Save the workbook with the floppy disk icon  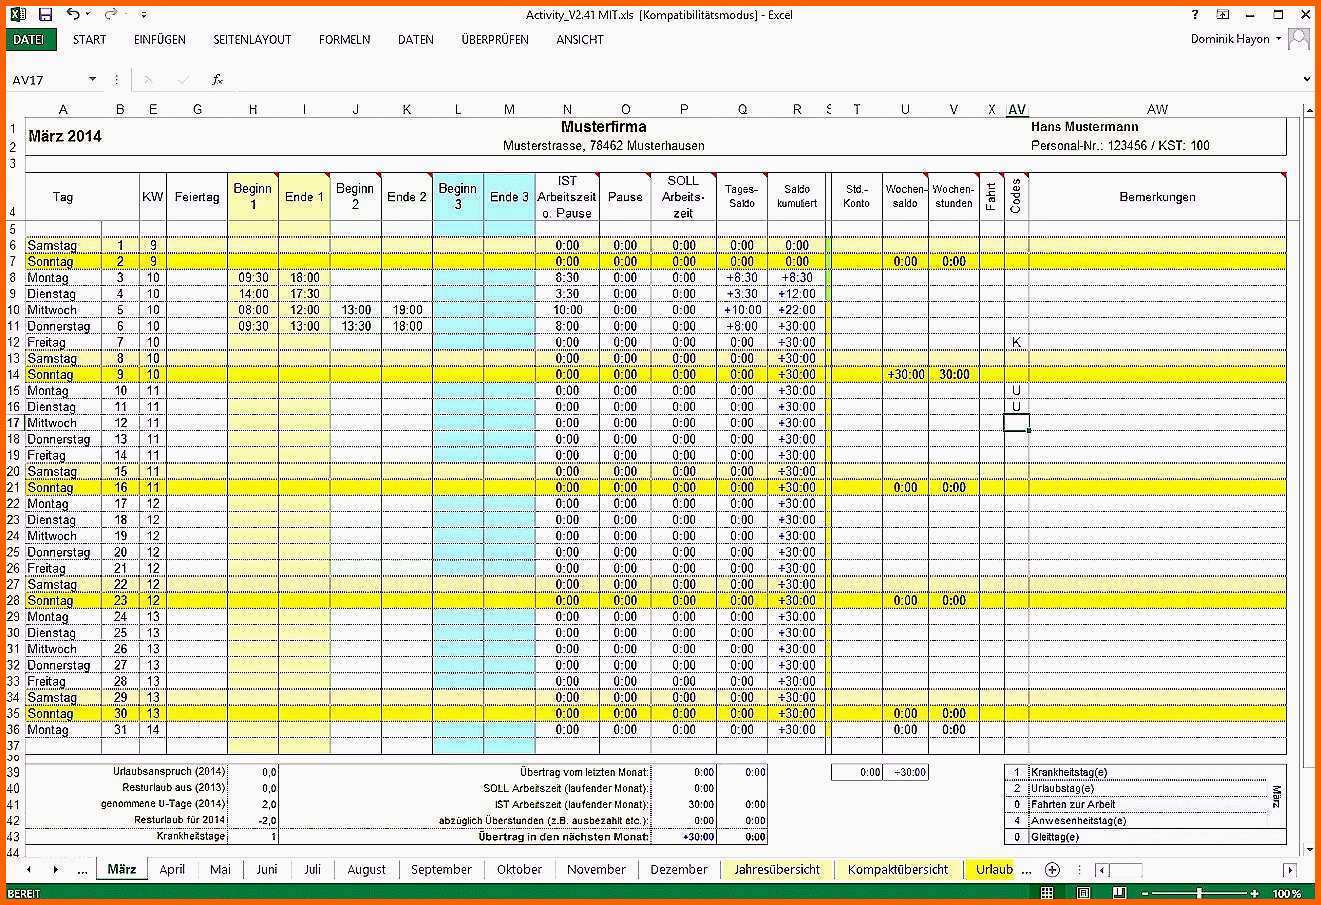(x=45, y=15)
